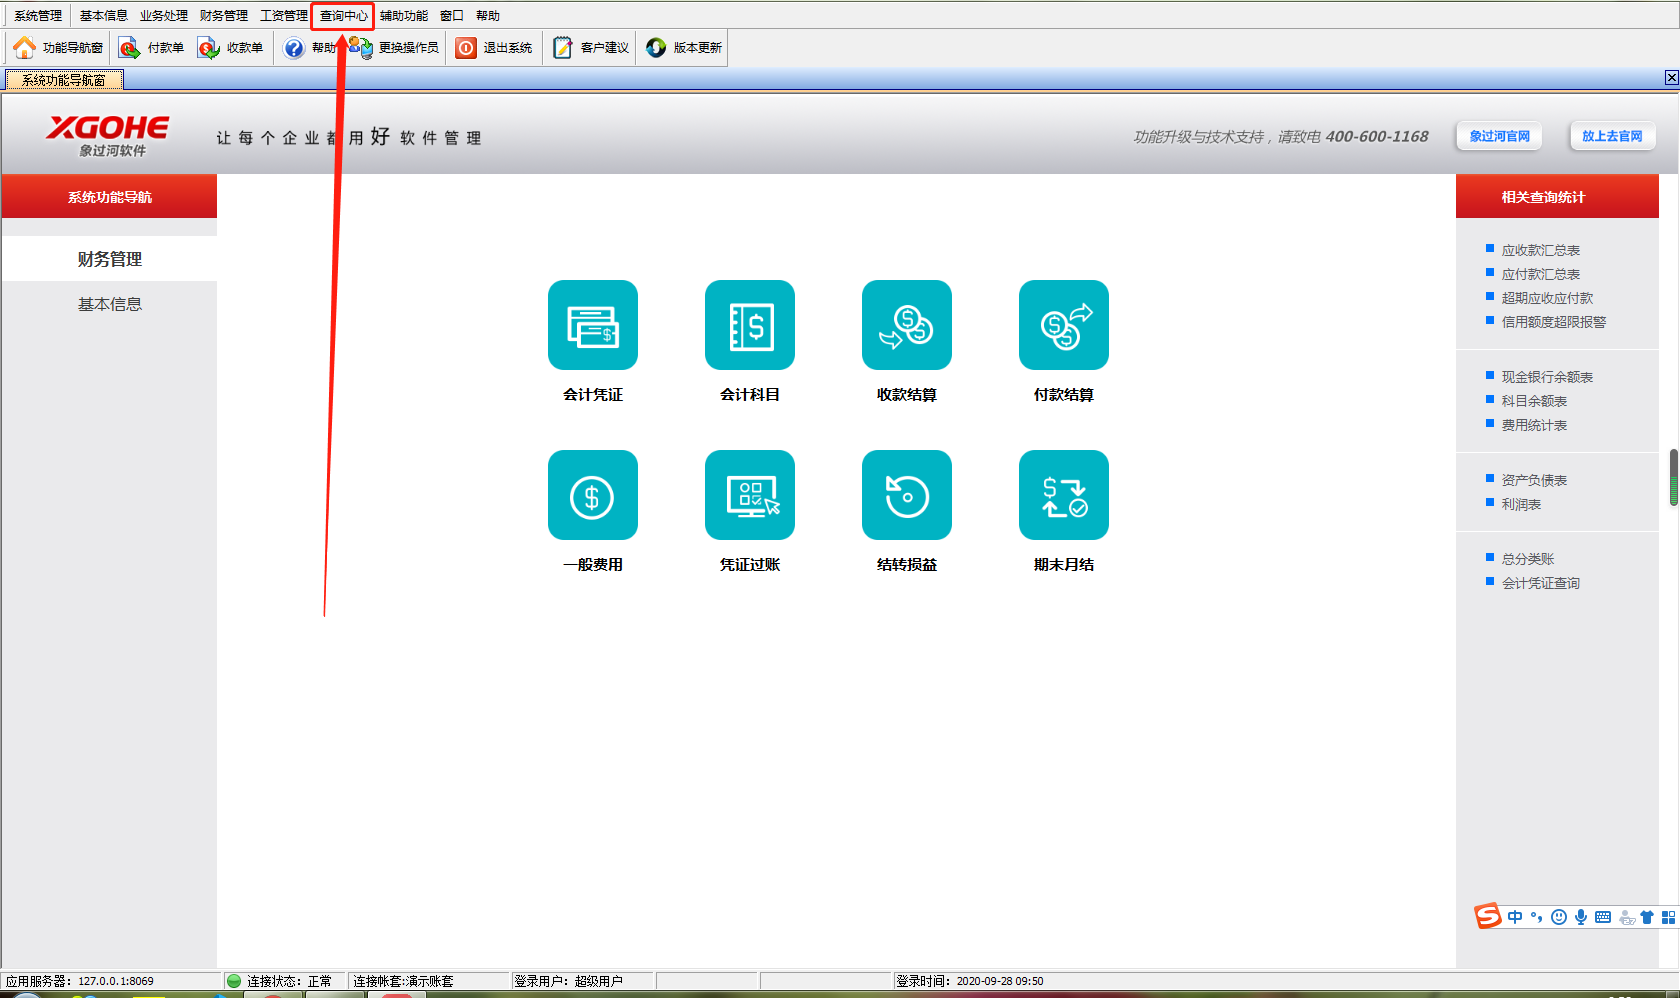Open the 应收款汇总表 report link
This screenshot has width=1680, height=998.
click(1540, 250)
